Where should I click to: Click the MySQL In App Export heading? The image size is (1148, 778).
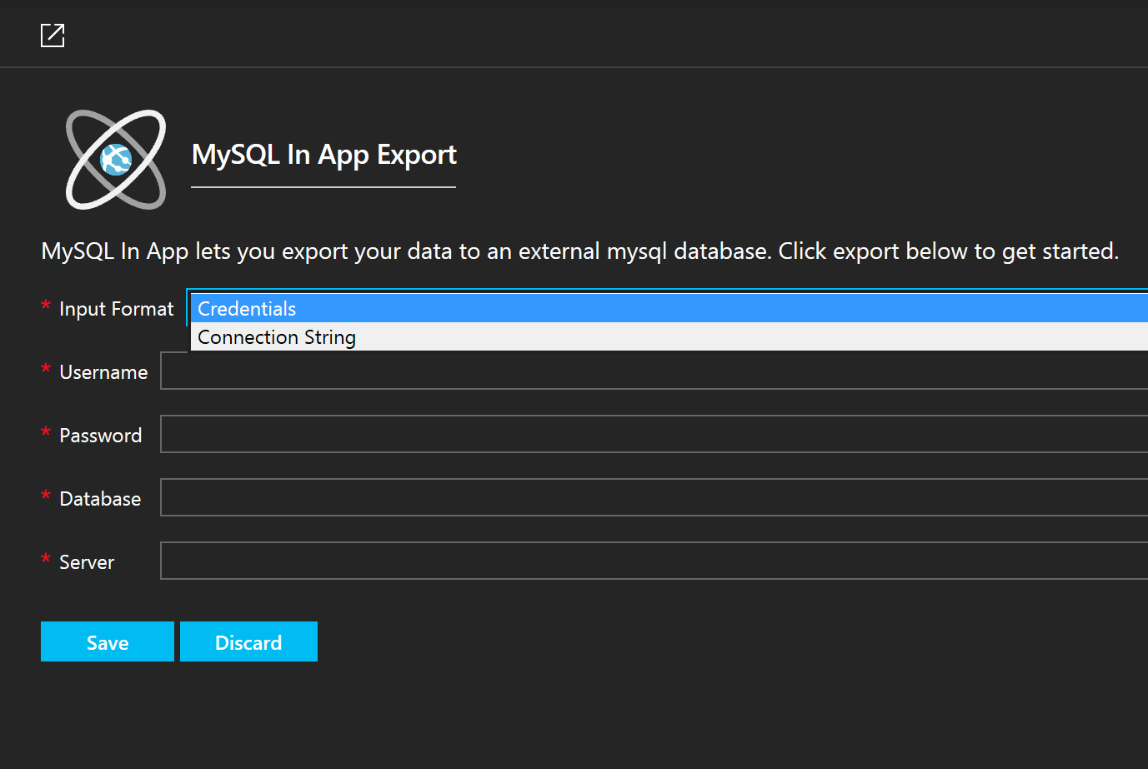click(324, 155)
